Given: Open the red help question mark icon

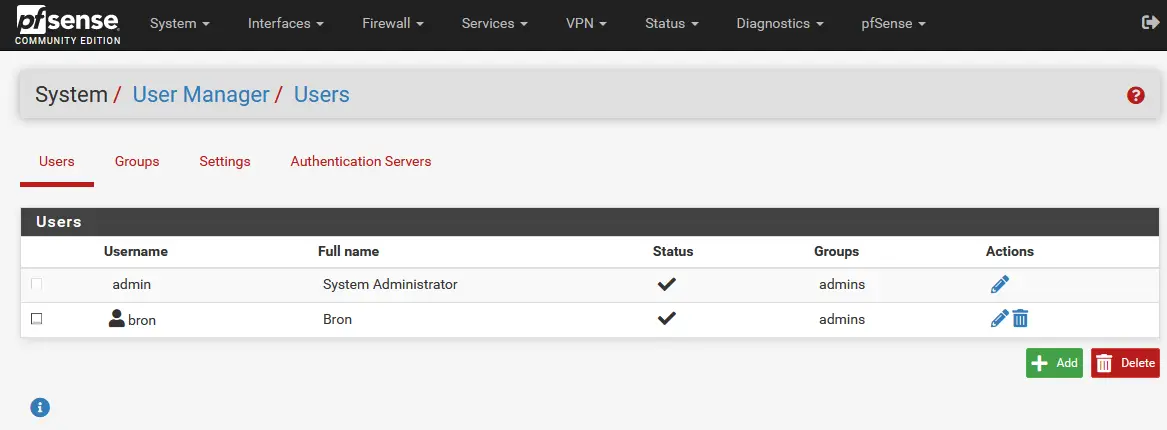Looking at the screenshot, I should pos(1135,95).
